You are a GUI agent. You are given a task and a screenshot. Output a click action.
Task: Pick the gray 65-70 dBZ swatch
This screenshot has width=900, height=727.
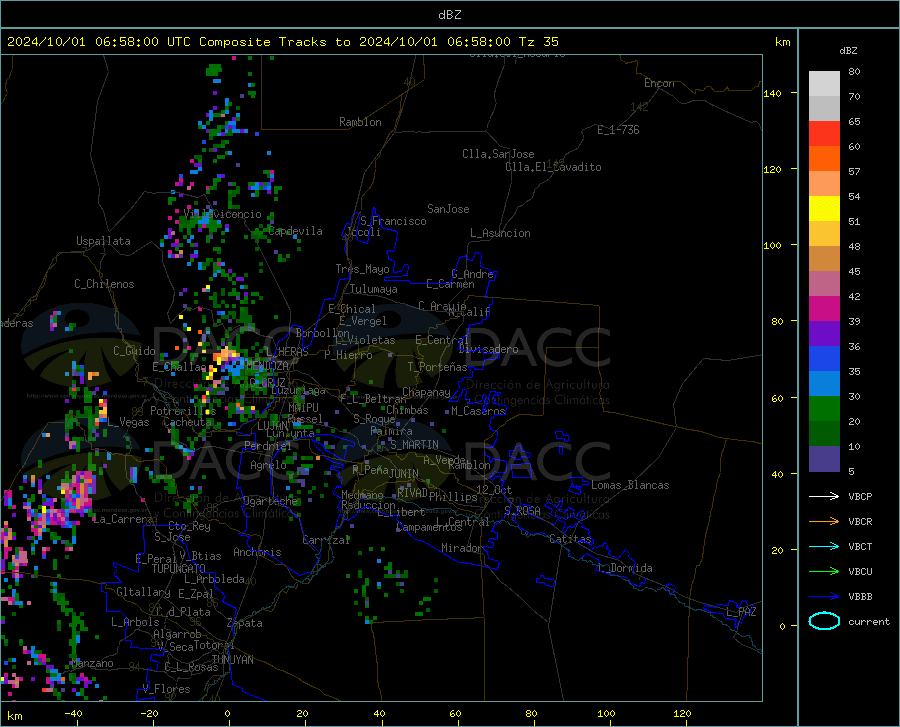(824, 108)
